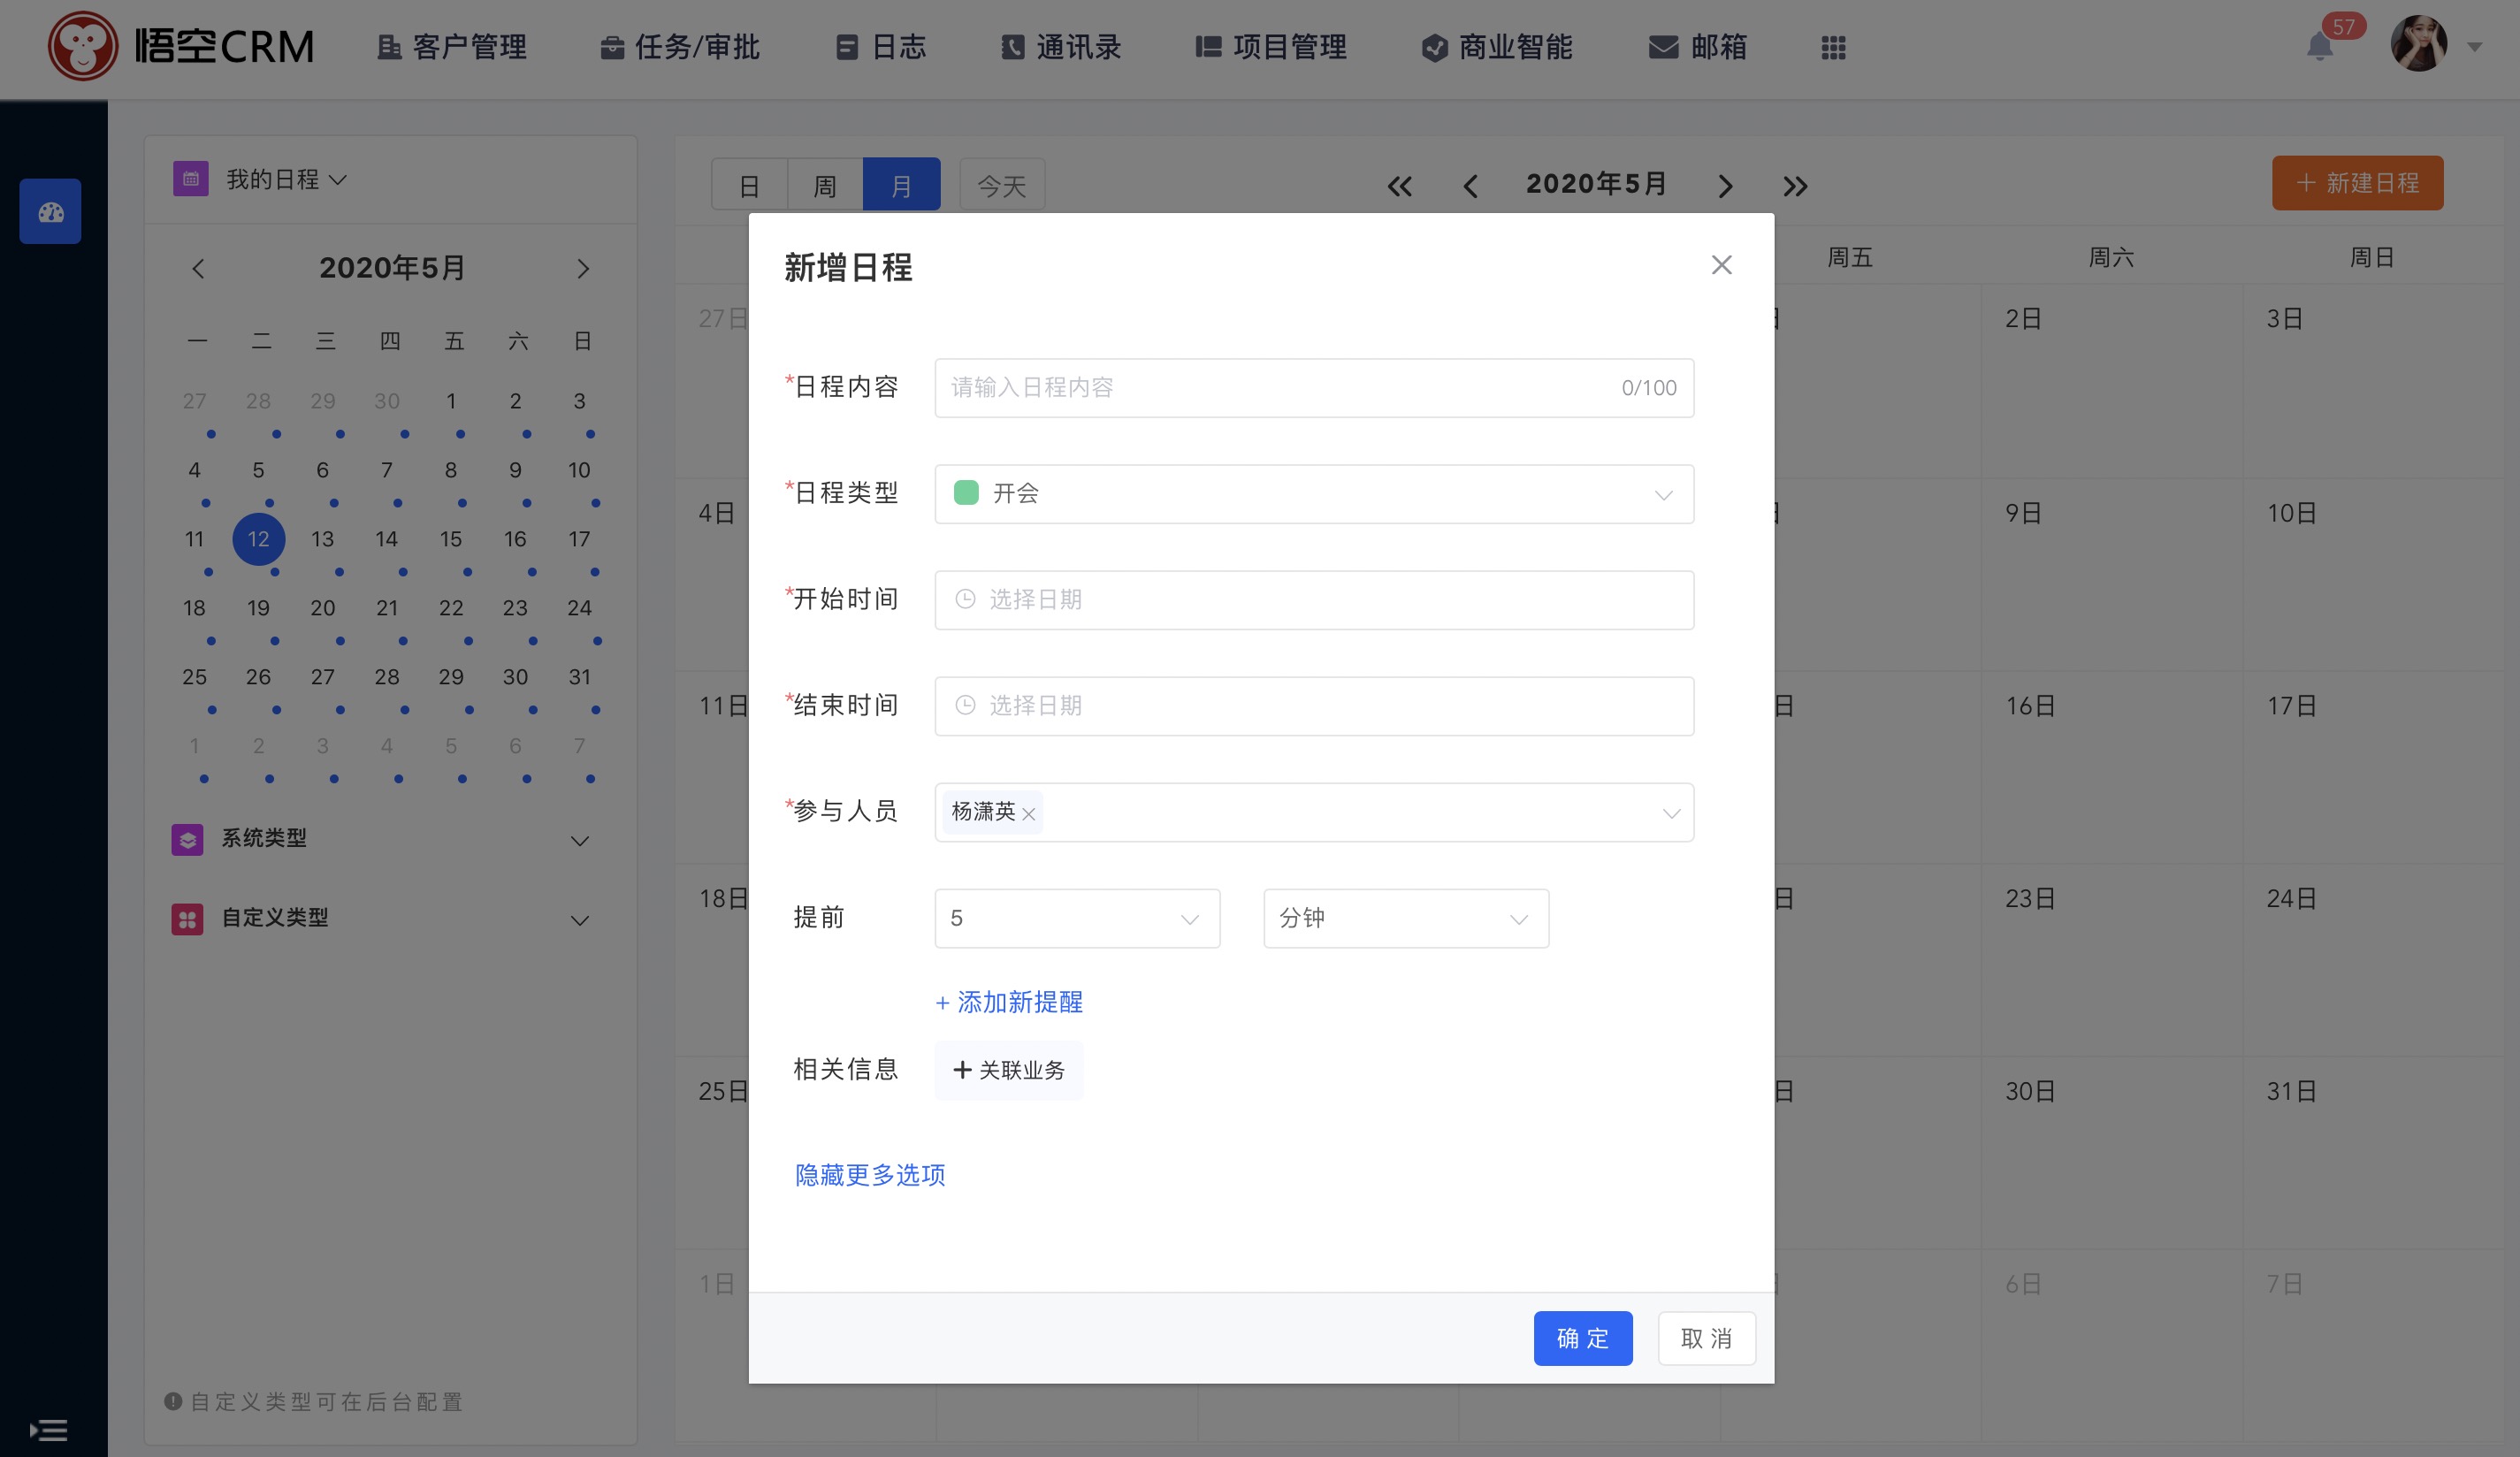Remove participant 杨潇英 tag
Image resolution: width=2520 pixels, height=1457 pixels.
pyautogui.click(x=1028, y=814)
